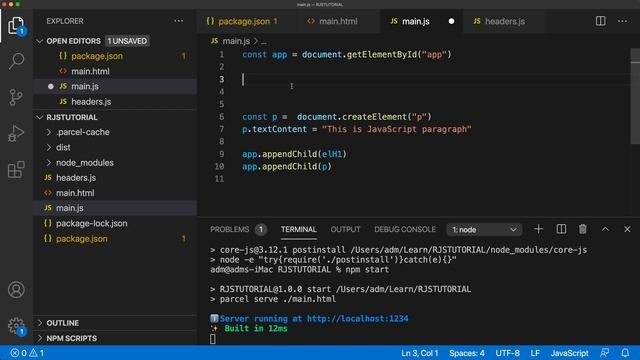Click line number 9 in the gutter
Viewport: 640px width, 360px height.
(x=222, y=154)
